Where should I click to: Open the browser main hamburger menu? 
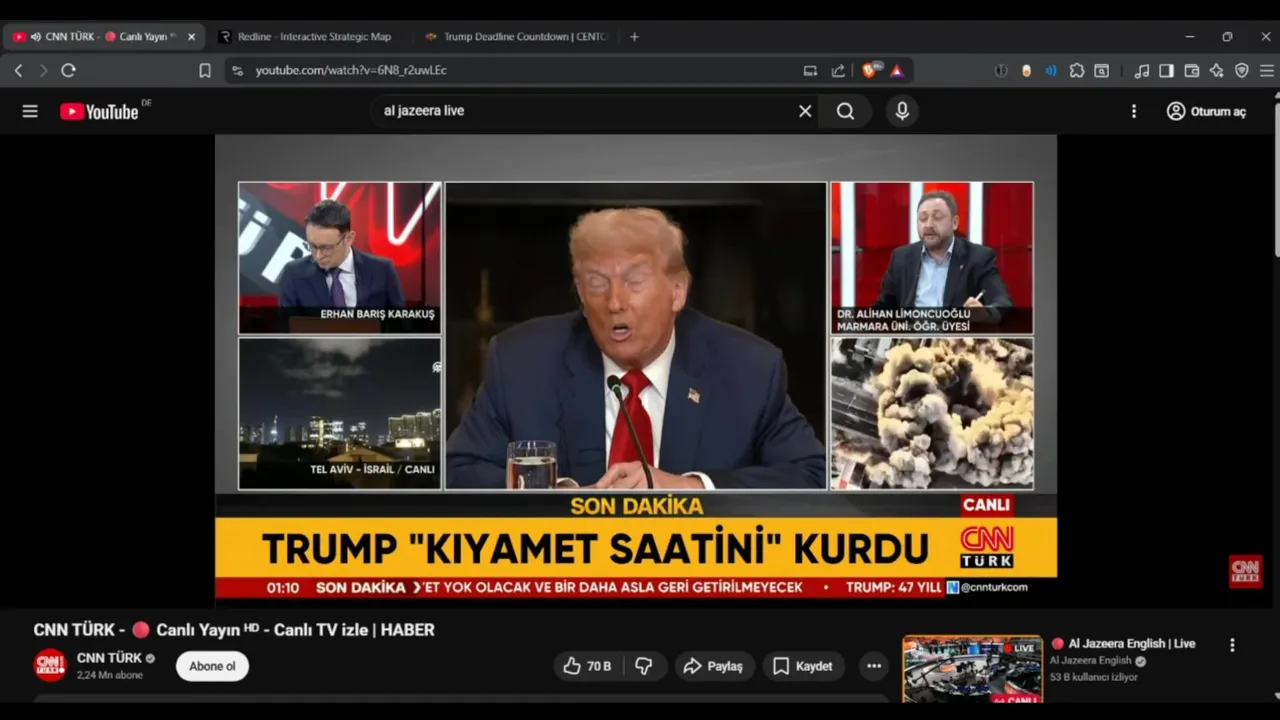click(1267, 70)
